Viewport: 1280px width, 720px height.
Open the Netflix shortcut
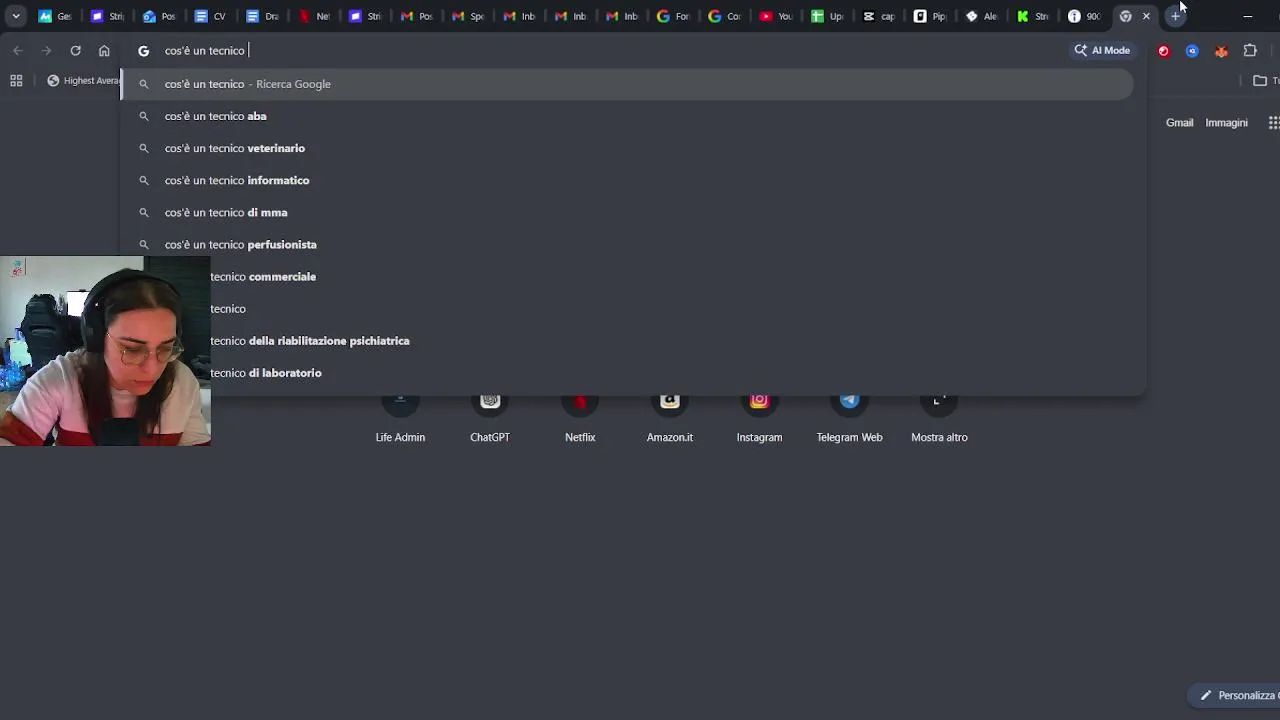pos(580,418)
